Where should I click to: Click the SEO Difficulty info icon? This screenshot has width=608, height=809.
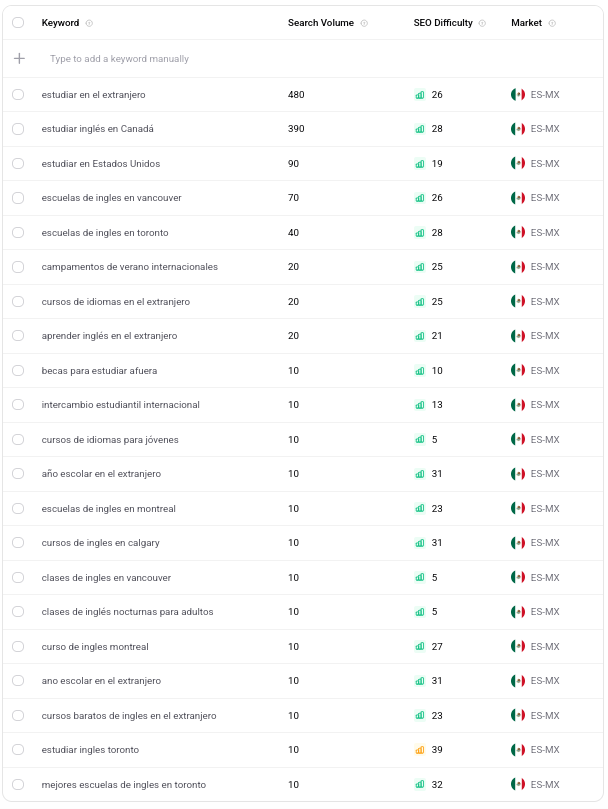[482, 23]
